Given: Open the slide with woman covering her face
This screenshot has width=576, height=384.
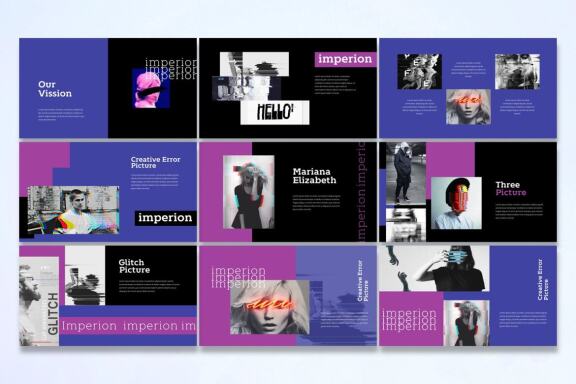Looking at the screenshot, I should tap(468, 296).
